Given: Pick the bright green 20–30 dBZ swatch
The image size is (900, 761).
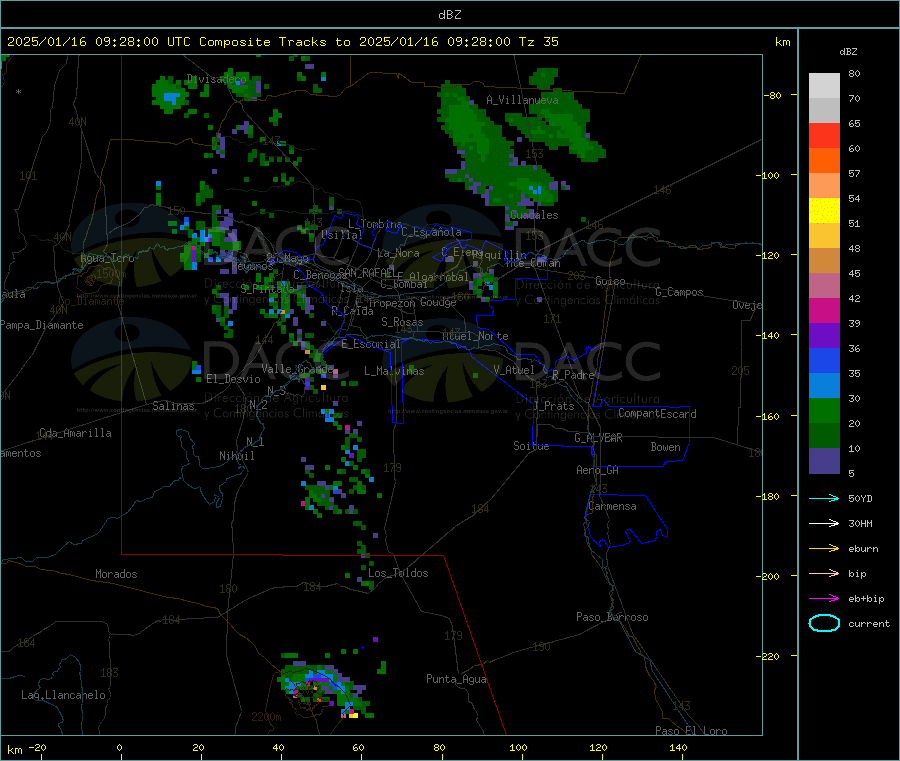Looking at the screenshot, I should (x=824, y=410).
